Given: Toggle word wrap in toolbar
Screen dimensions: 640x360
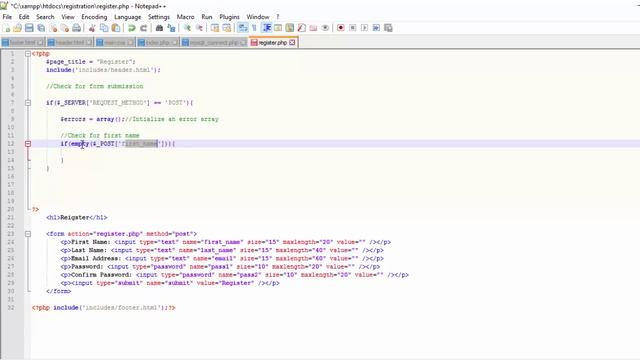Looking at the screenshot, I should pyautogui.click(x=242, y=28).
